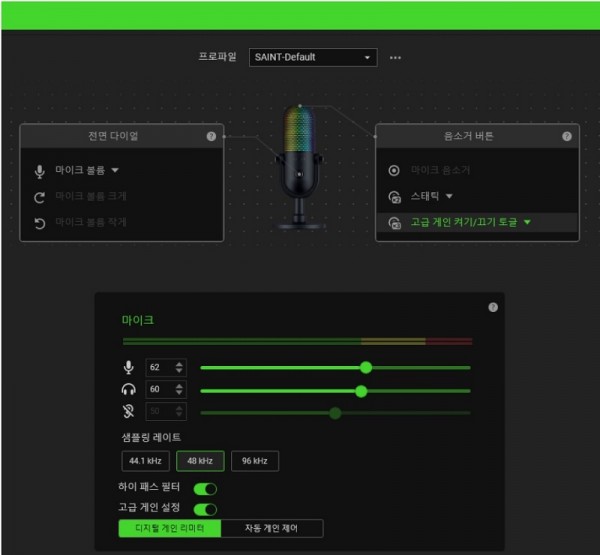The width and height of the screenshot is (600, 555).
Task: Click the headphone volume icon beside 60
Action: [x=126, y=390]
